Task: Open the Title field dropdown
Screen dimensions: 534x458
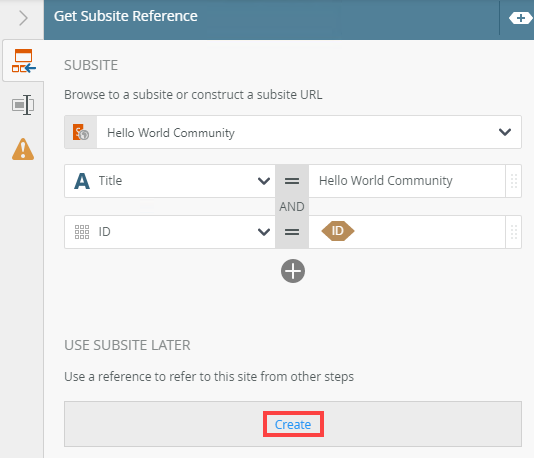Action: coord(264,181)
